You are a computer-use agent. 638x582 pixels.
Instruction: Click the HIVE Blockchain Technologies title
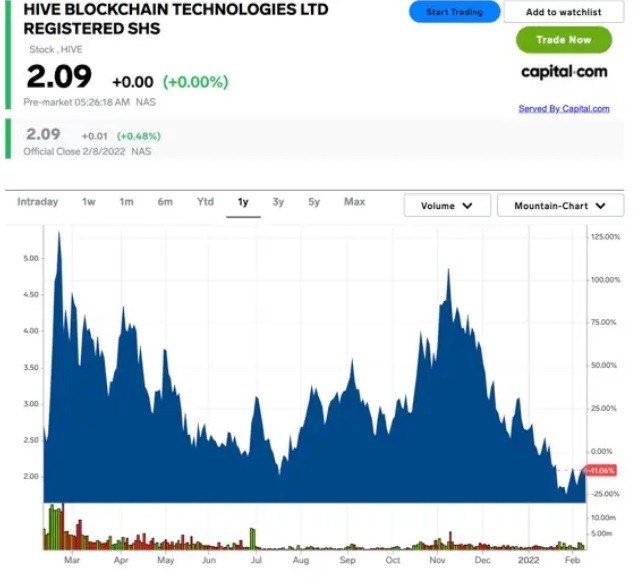tap(135, 19)
